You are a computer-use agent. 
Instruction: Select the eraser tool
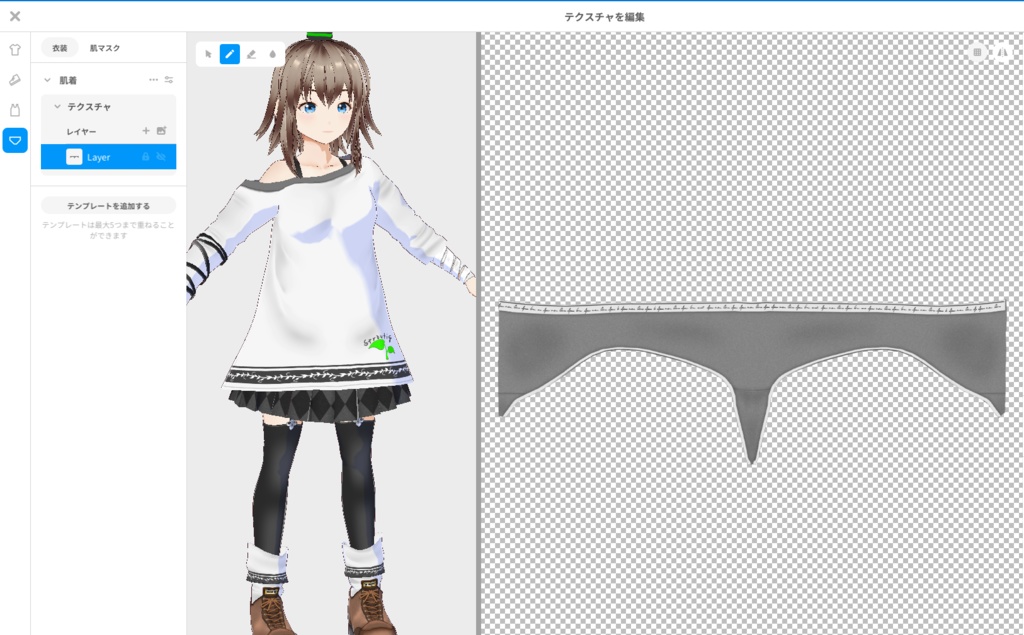coord(251,54)
